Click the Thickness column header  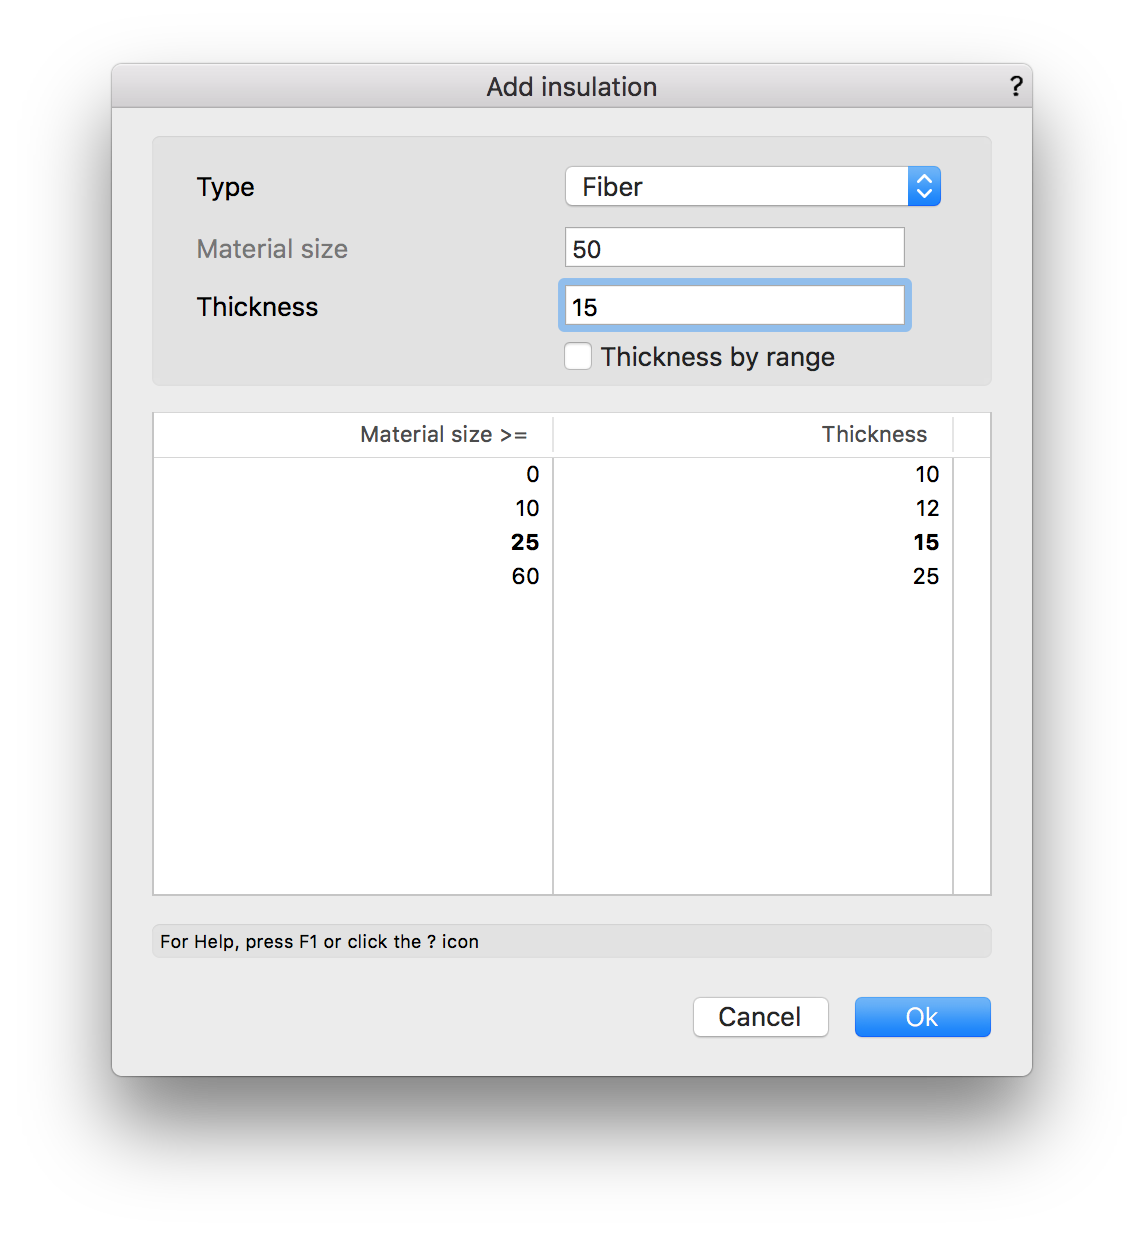point(874,435)
